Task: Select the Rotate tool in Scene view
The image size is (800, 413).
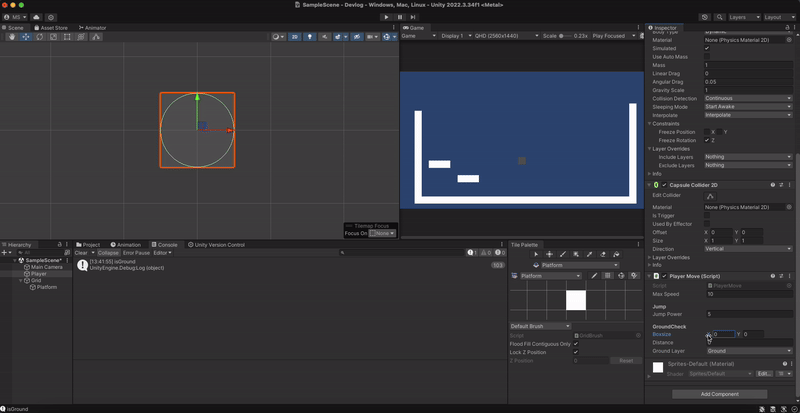Action: (x=39, y=37)
